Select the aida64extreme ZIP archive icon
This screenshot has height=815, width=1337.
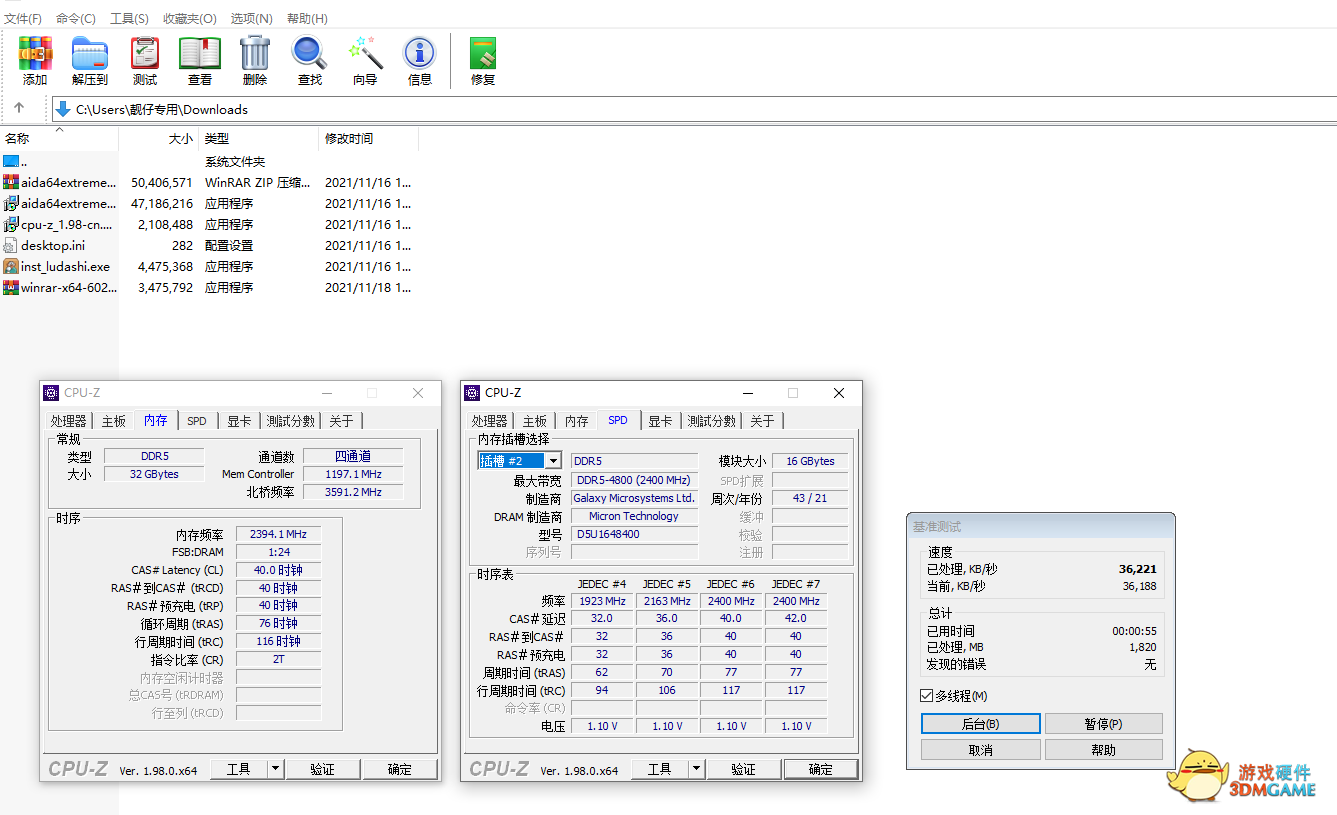(11, 182)
